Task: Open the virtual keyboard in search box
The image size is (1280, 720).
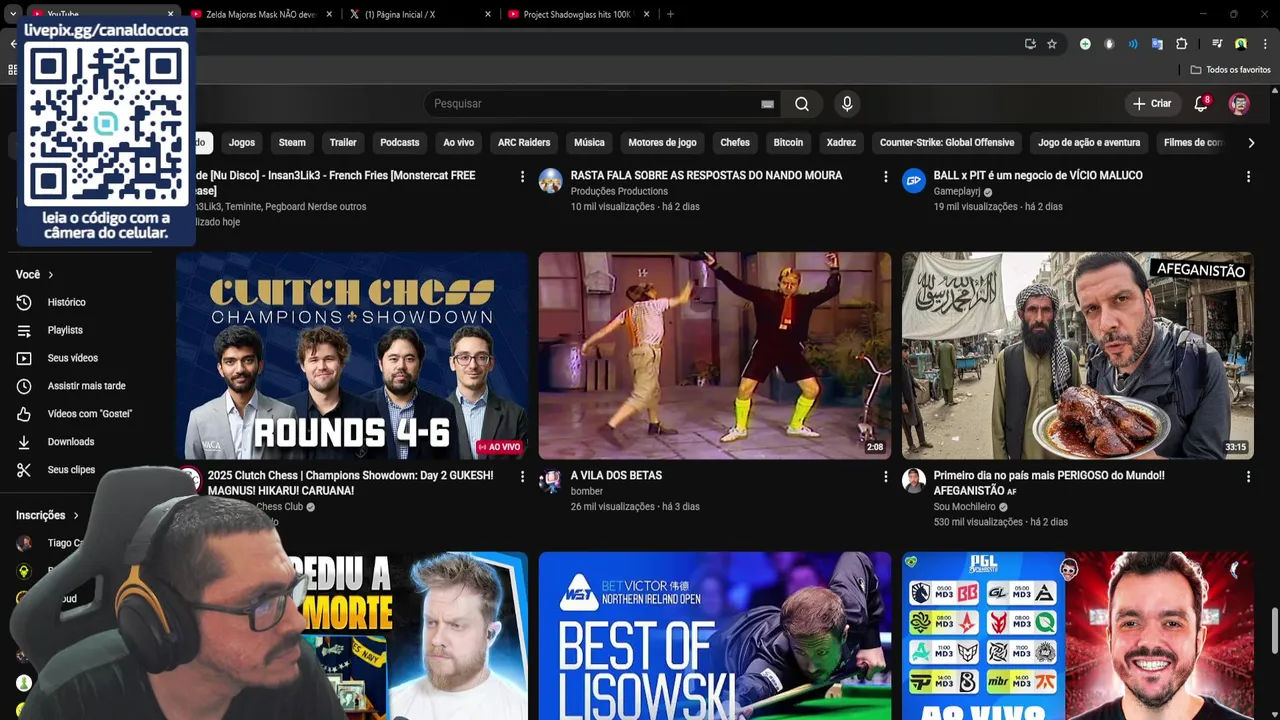Action: tap(767, 104)
